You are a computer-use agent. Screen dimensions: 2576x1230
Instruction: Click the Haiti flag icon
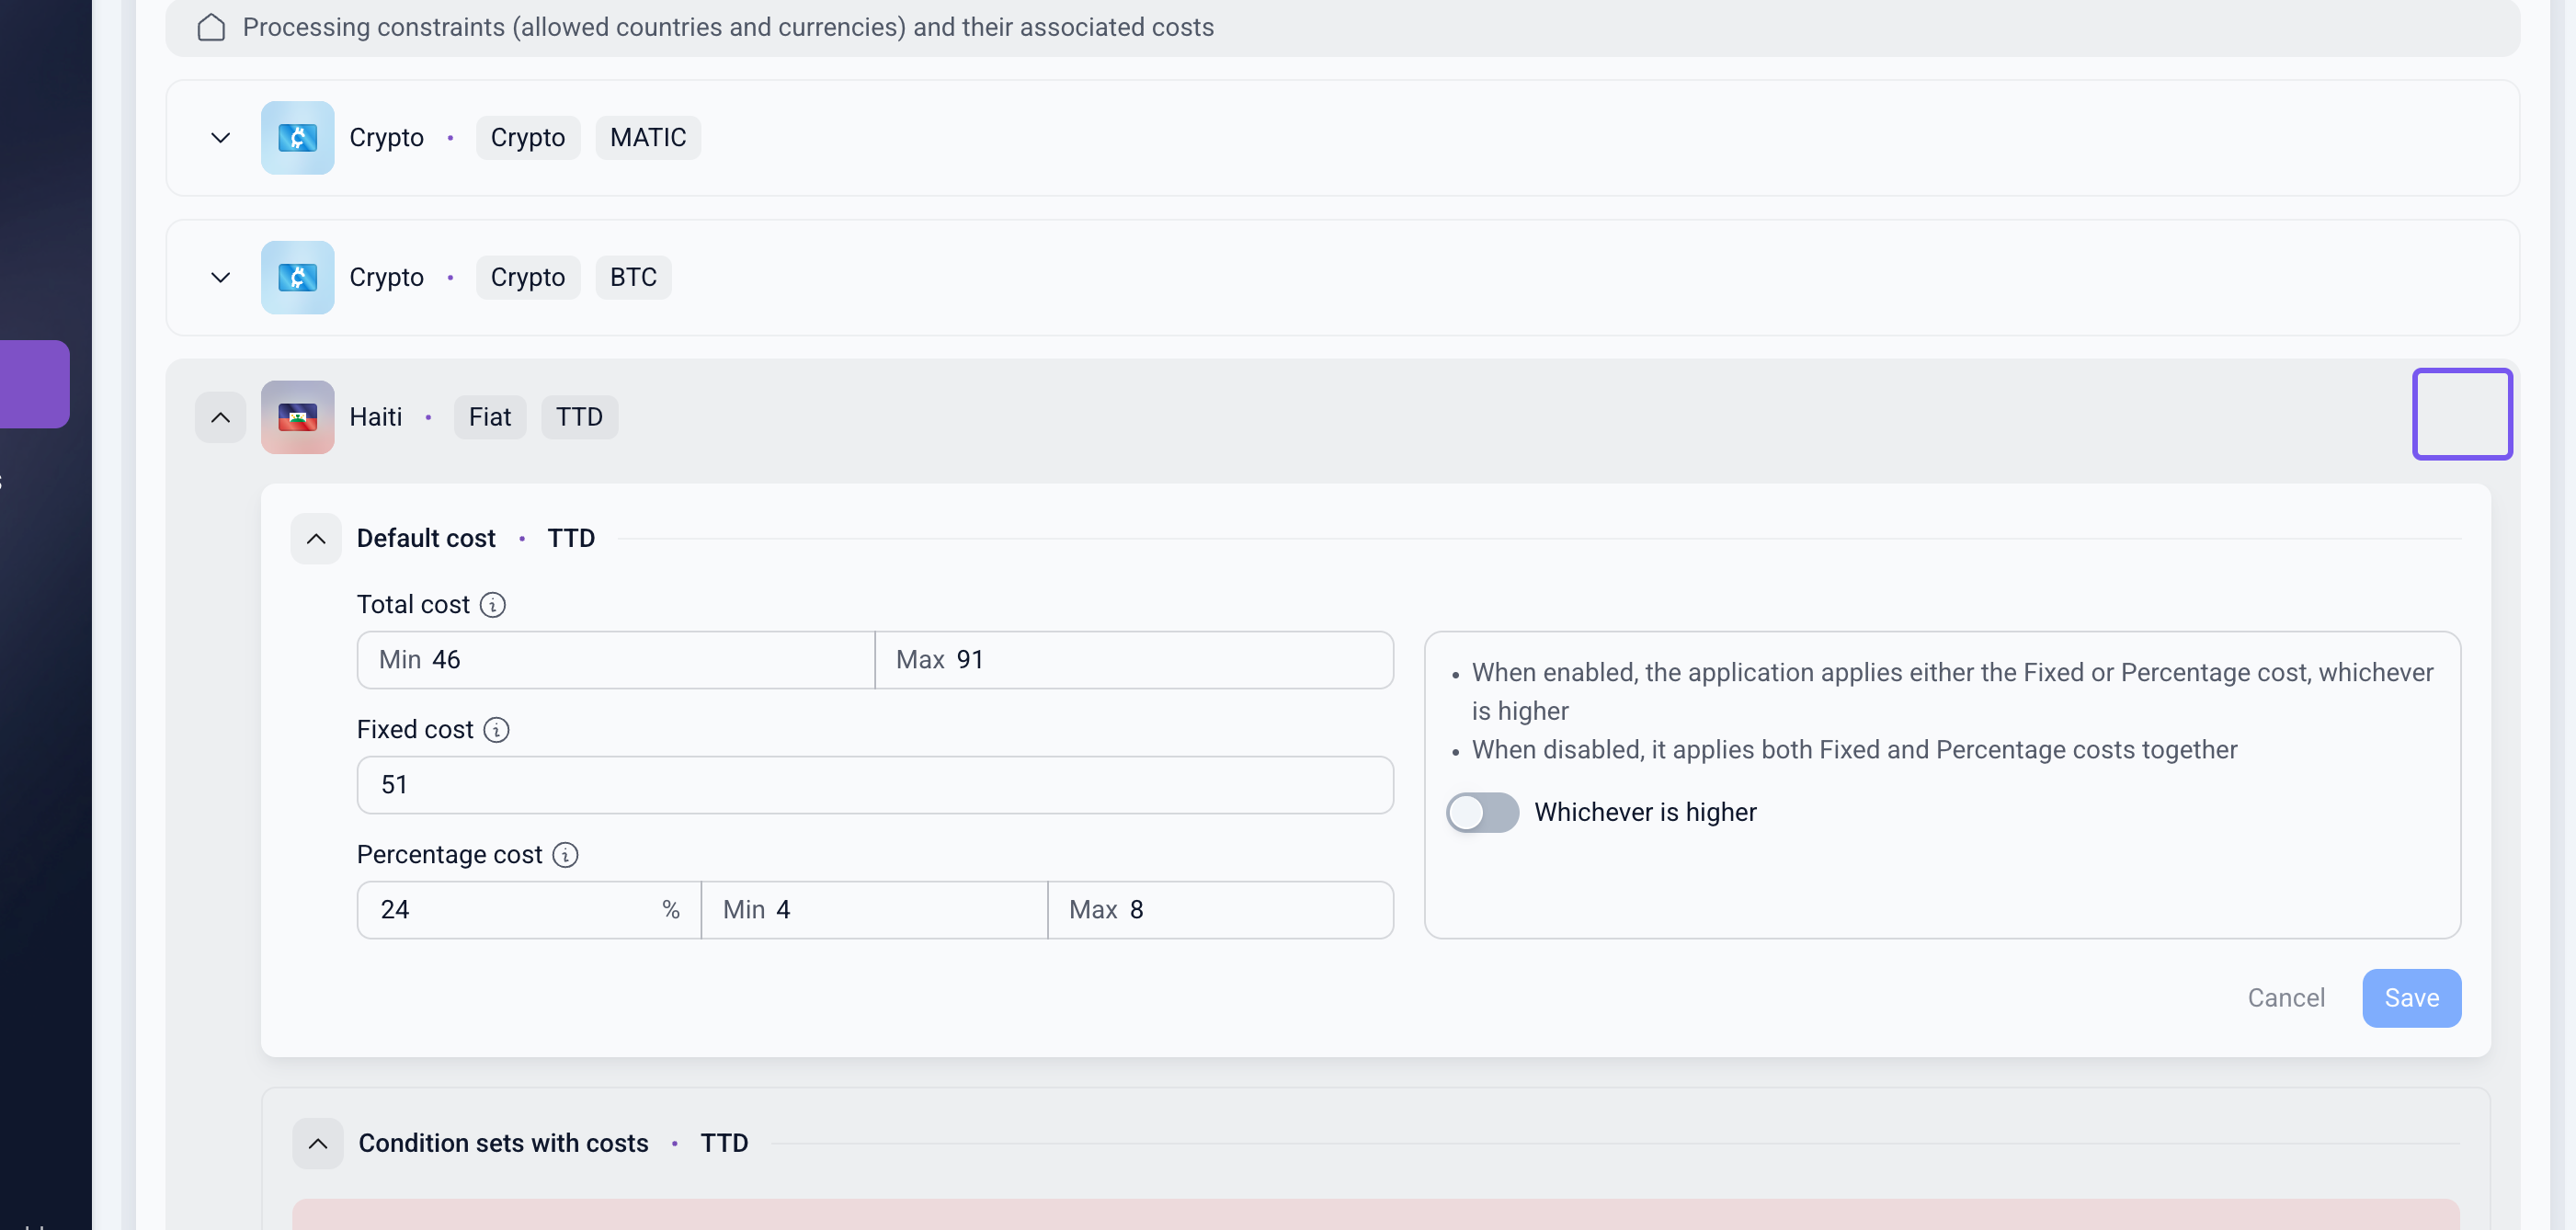pyautogui.click(x=297, y=418)
